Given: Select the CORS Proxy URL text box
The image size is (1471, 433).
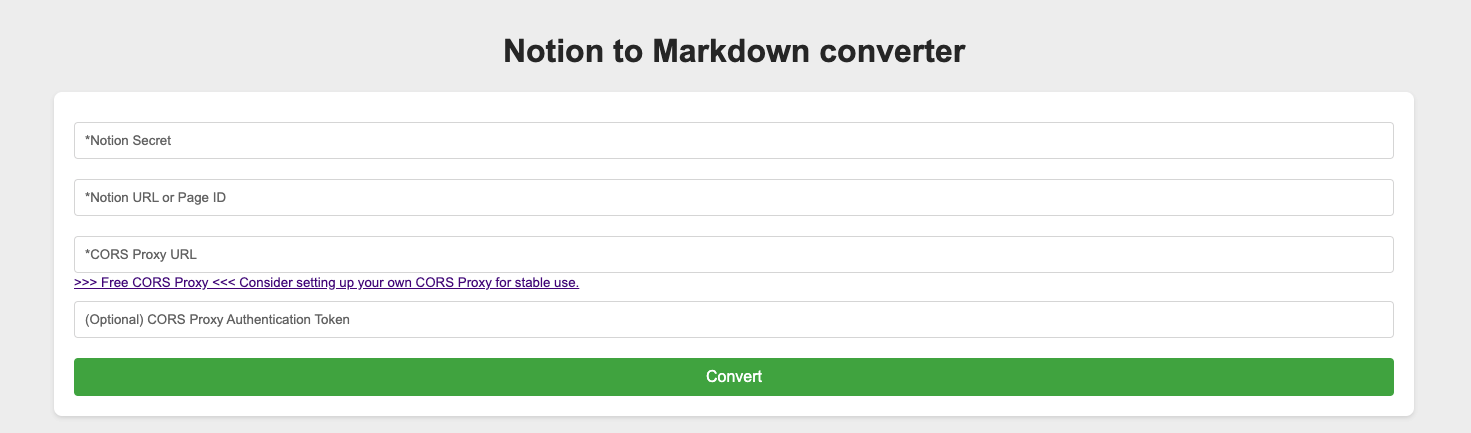Looking at the screenshot, I should [x=733, y=255].
